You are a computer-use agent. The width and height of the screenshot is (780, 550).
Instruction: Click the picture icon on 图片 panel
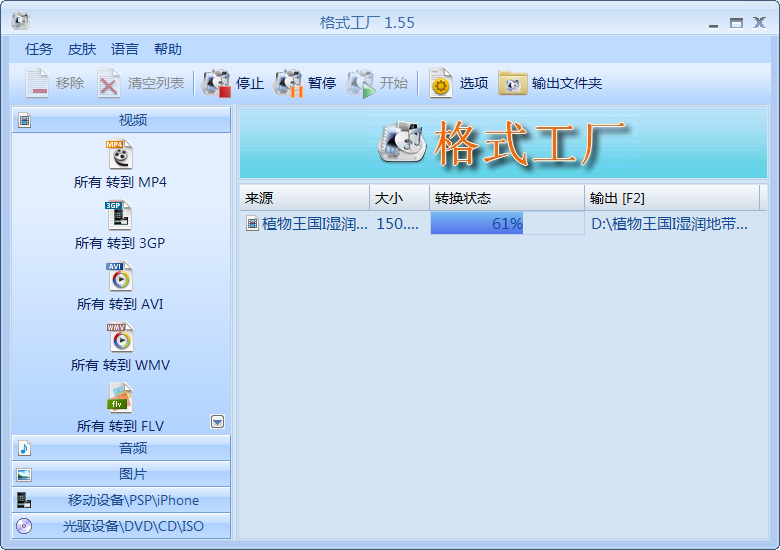(x=24, y=475)
